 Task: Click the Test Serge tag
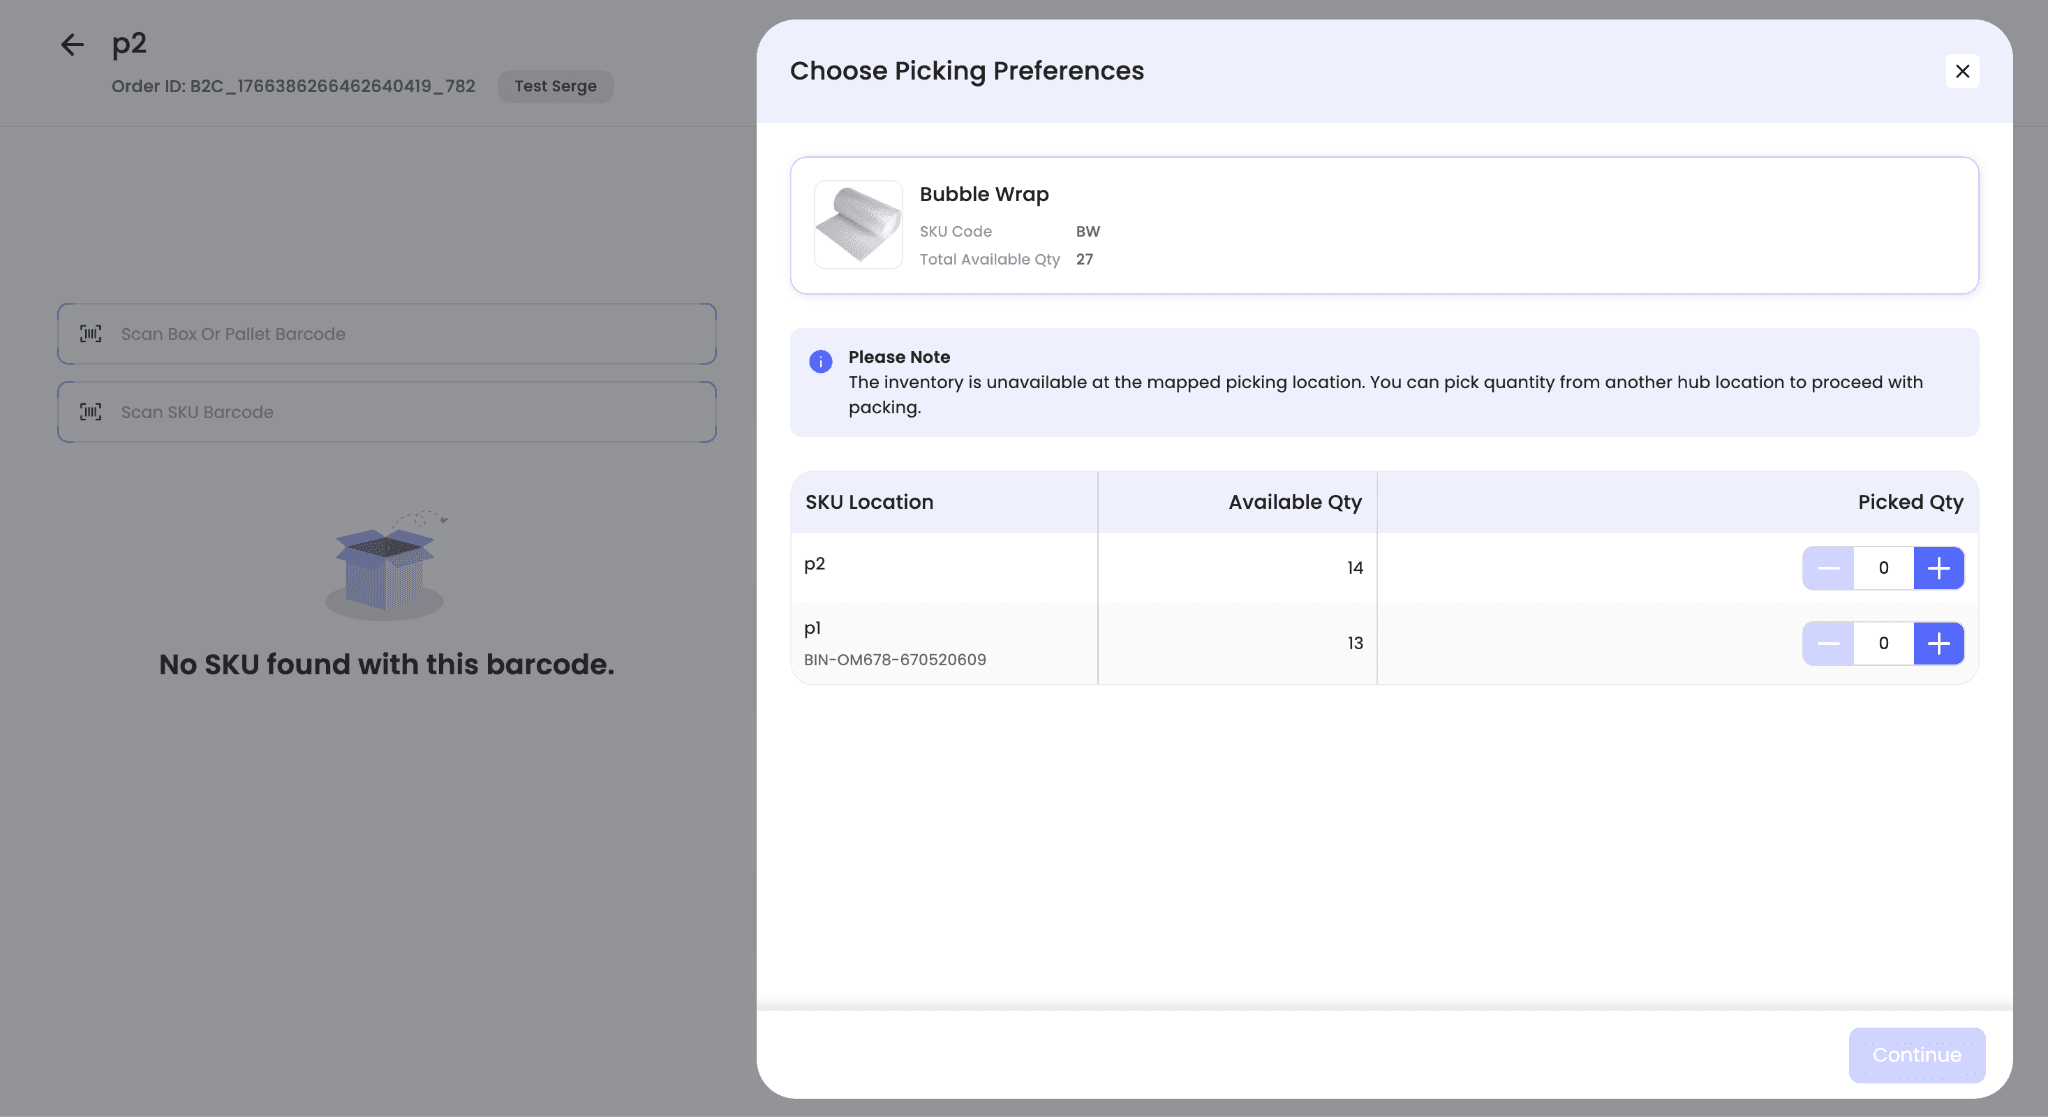pyautogui.click(x=555, y=86)
